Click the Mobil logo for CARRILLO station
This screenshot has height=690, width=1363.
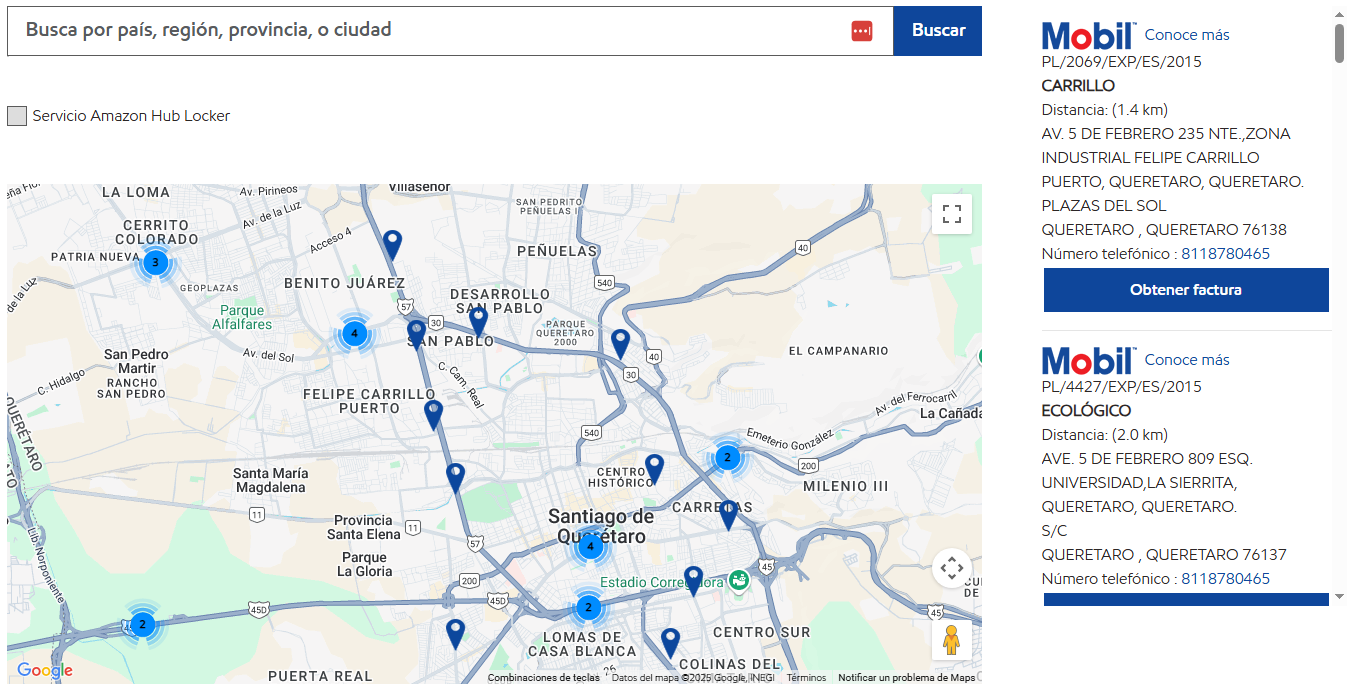[x=1089, y=36]
